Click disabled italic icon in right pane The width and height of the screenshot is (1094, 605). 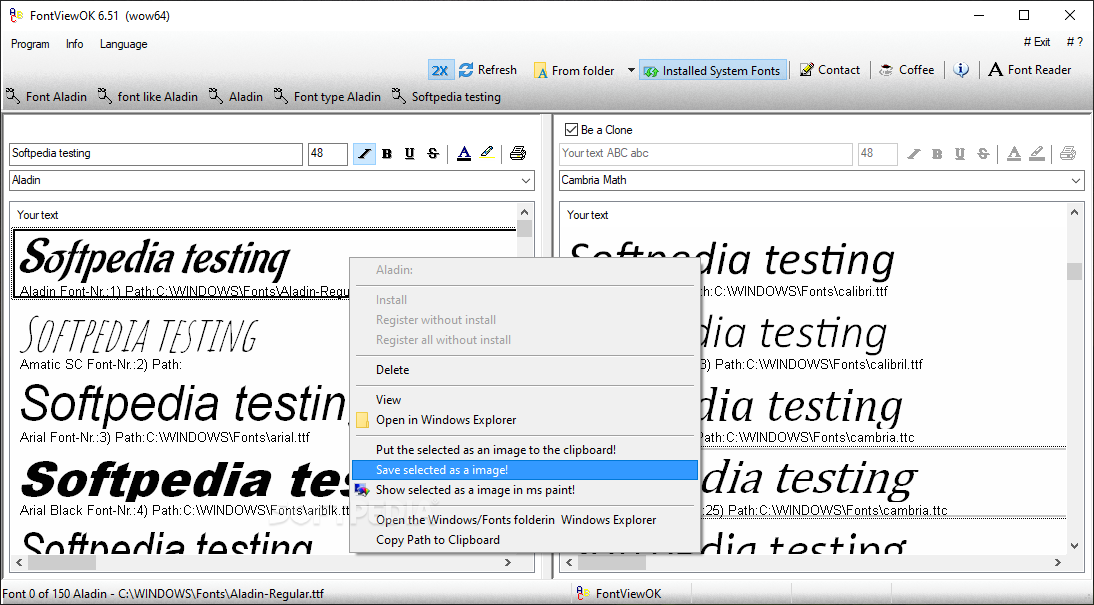(914, 154)
